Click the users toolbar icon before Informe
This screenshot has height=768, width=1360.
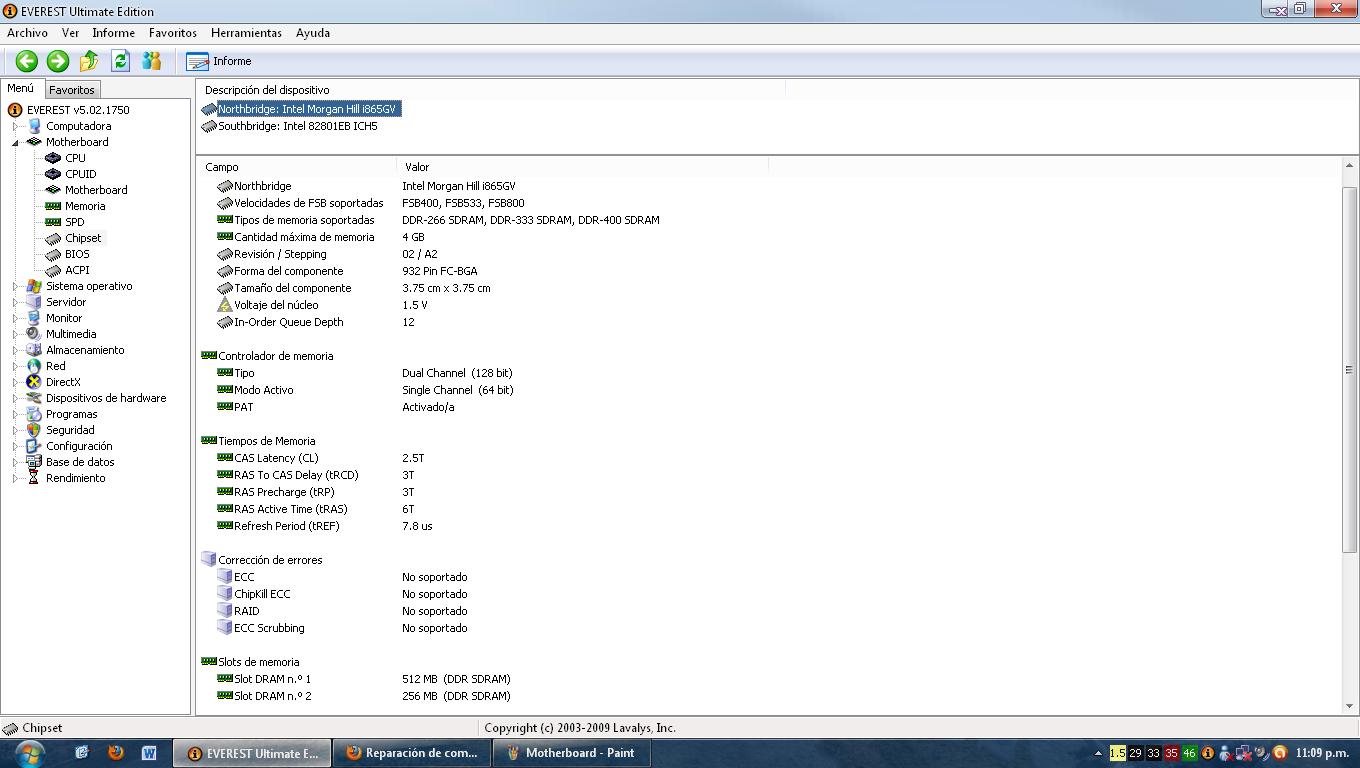tap(151, 61)
